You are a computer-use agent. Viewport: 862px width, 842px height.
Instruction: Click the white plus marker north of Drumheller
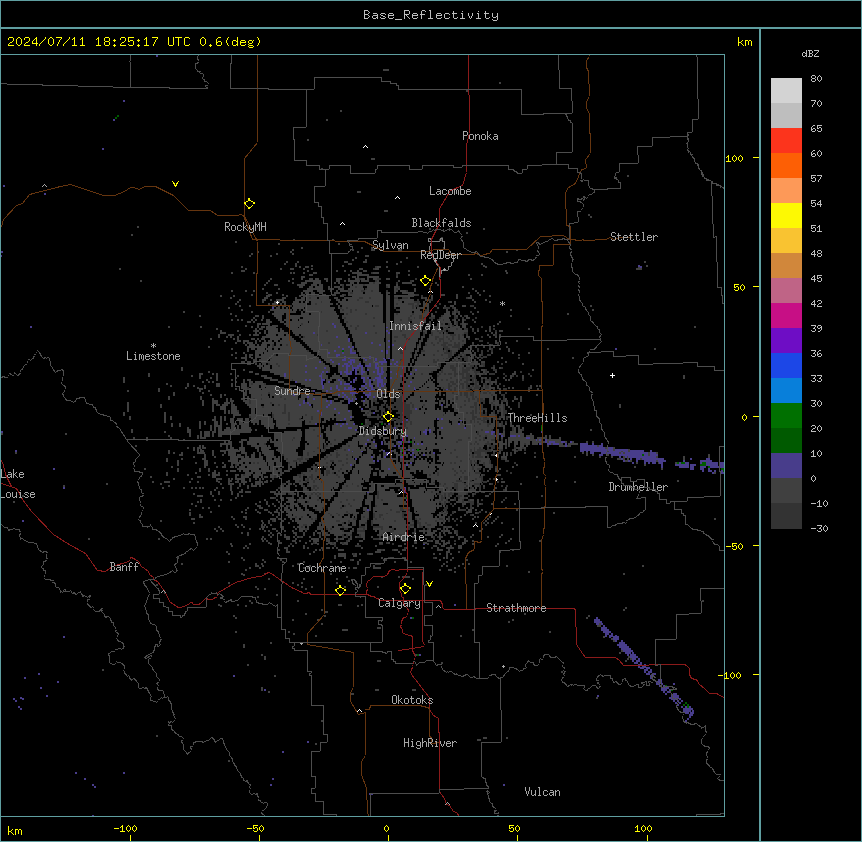click(612, 375)
